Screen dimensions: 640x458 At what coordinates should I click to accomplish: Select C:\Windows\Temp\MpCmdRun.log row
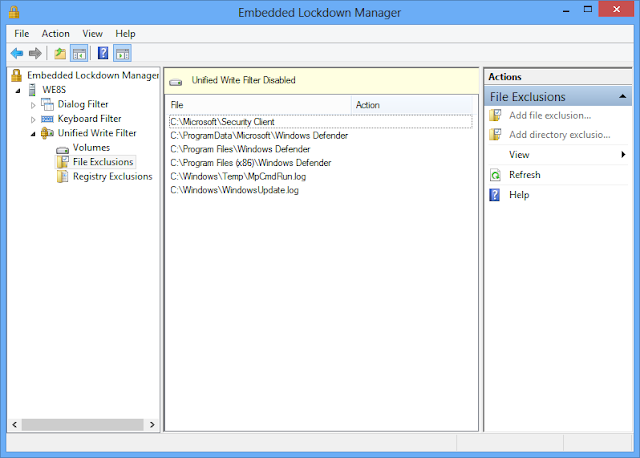(320, 176)
